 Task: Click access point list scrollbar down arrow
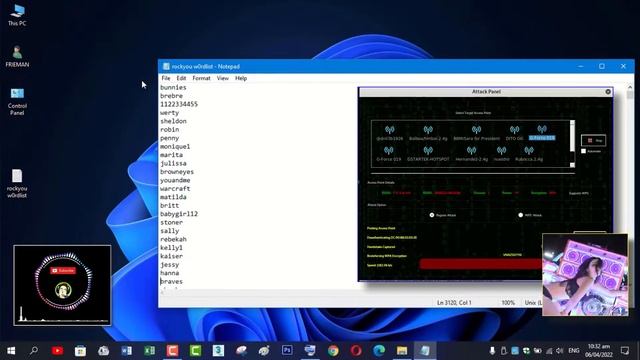[572, 165]
